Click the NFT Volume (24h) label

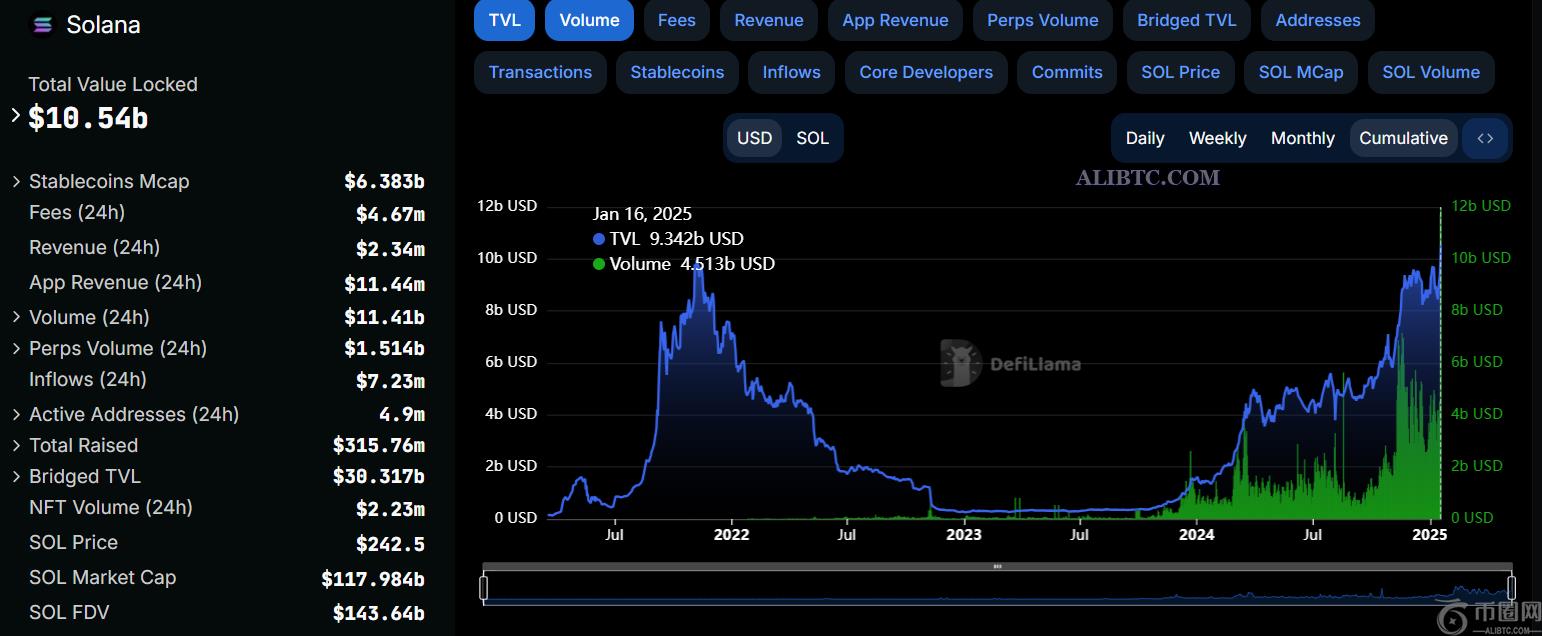(x=110, y=507)
